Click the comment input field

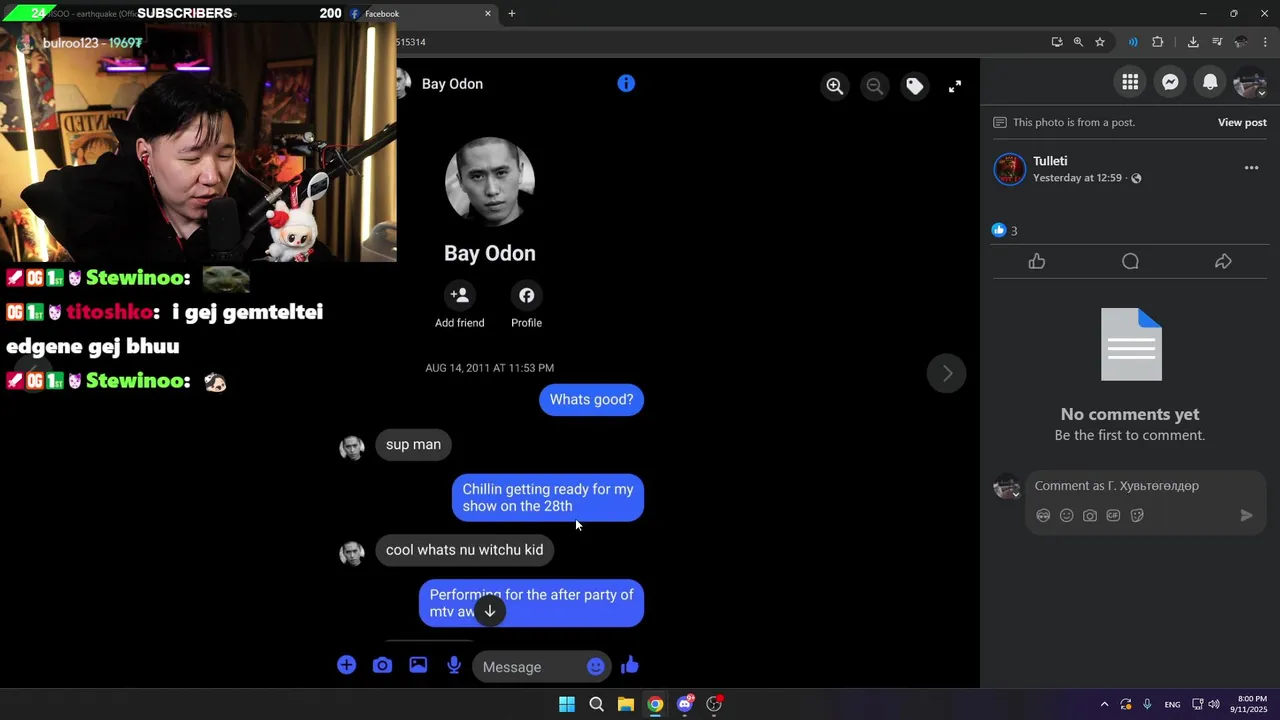tap(1145, 486)
